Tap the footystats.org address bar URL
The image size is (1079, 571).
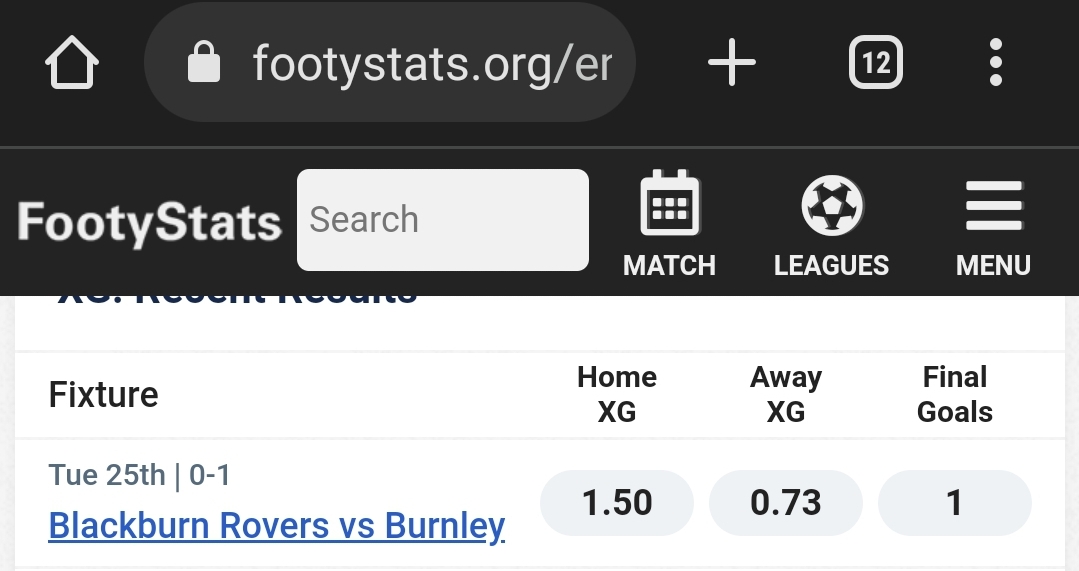click(431, 64)
